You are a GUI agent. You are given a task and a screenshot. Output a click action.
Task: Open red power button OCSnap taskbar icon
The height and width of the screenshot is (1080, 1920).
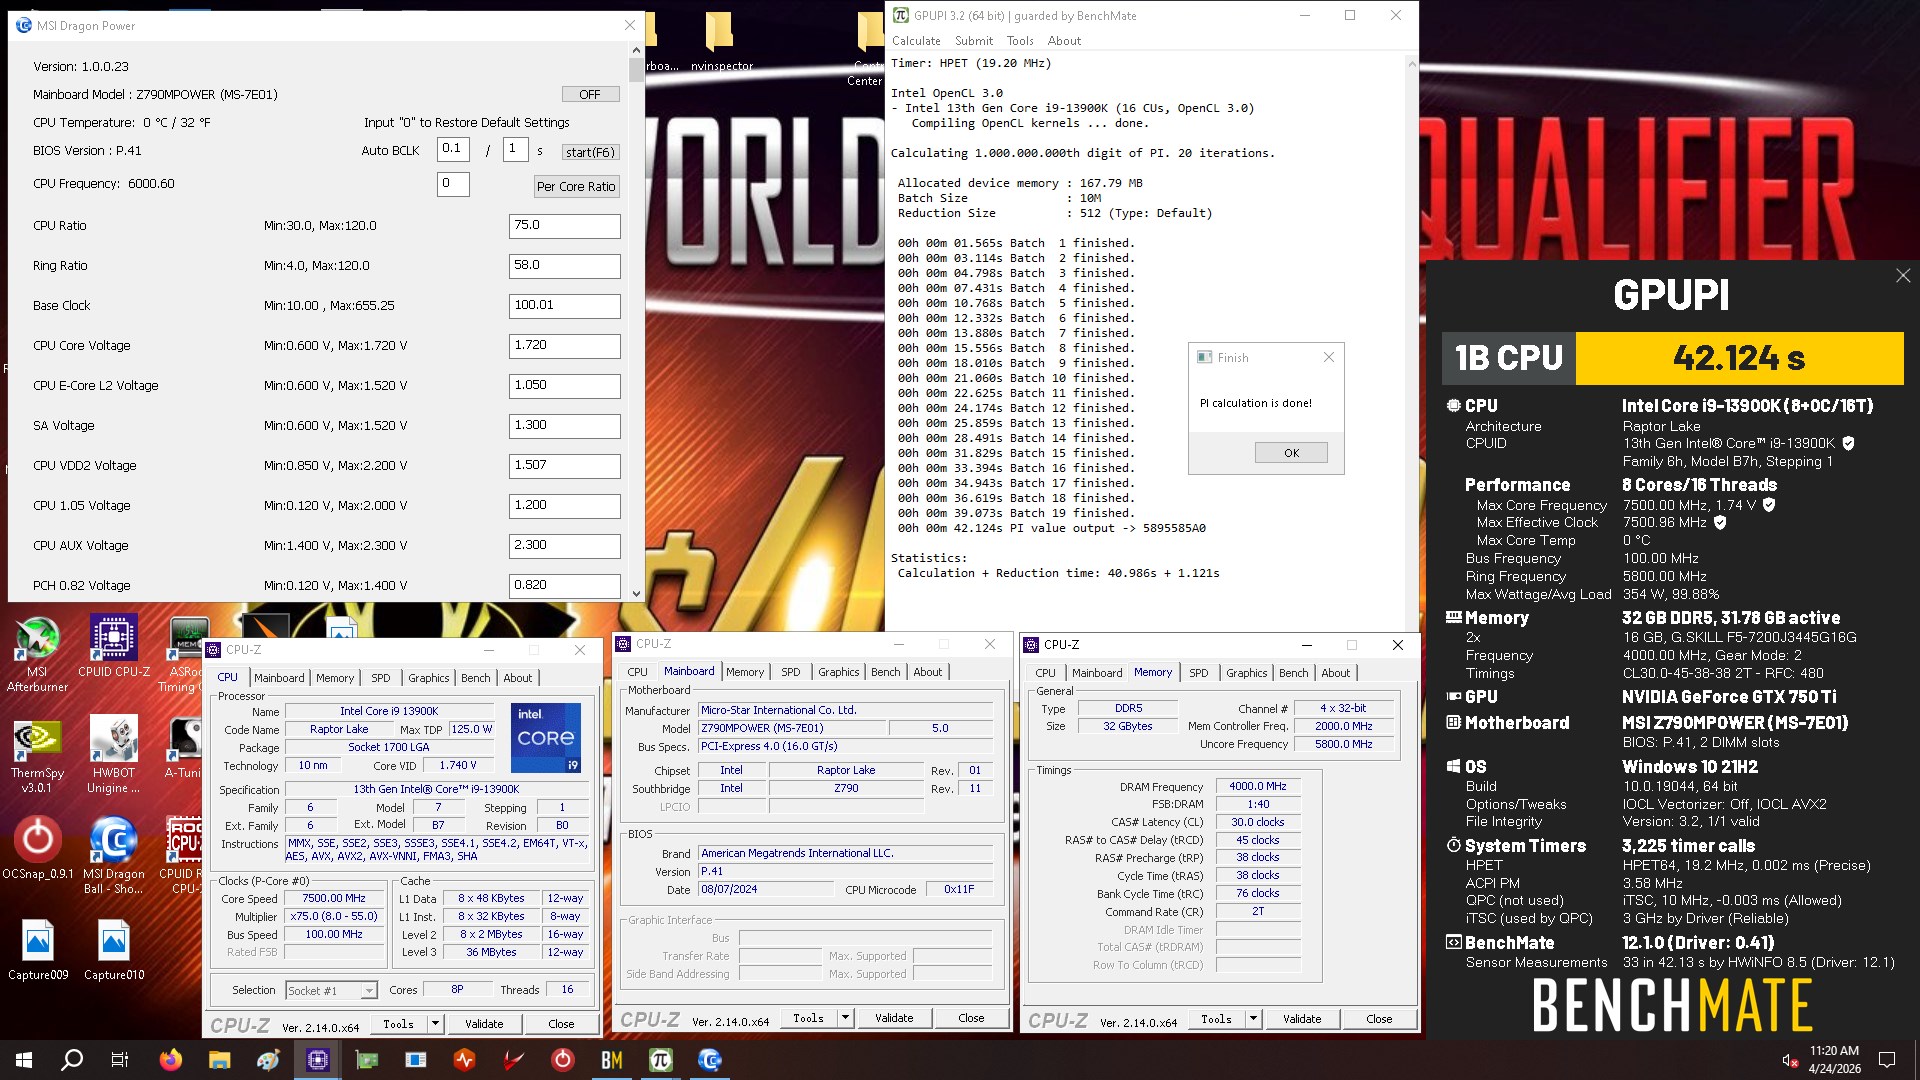[x=563, y=1060]
